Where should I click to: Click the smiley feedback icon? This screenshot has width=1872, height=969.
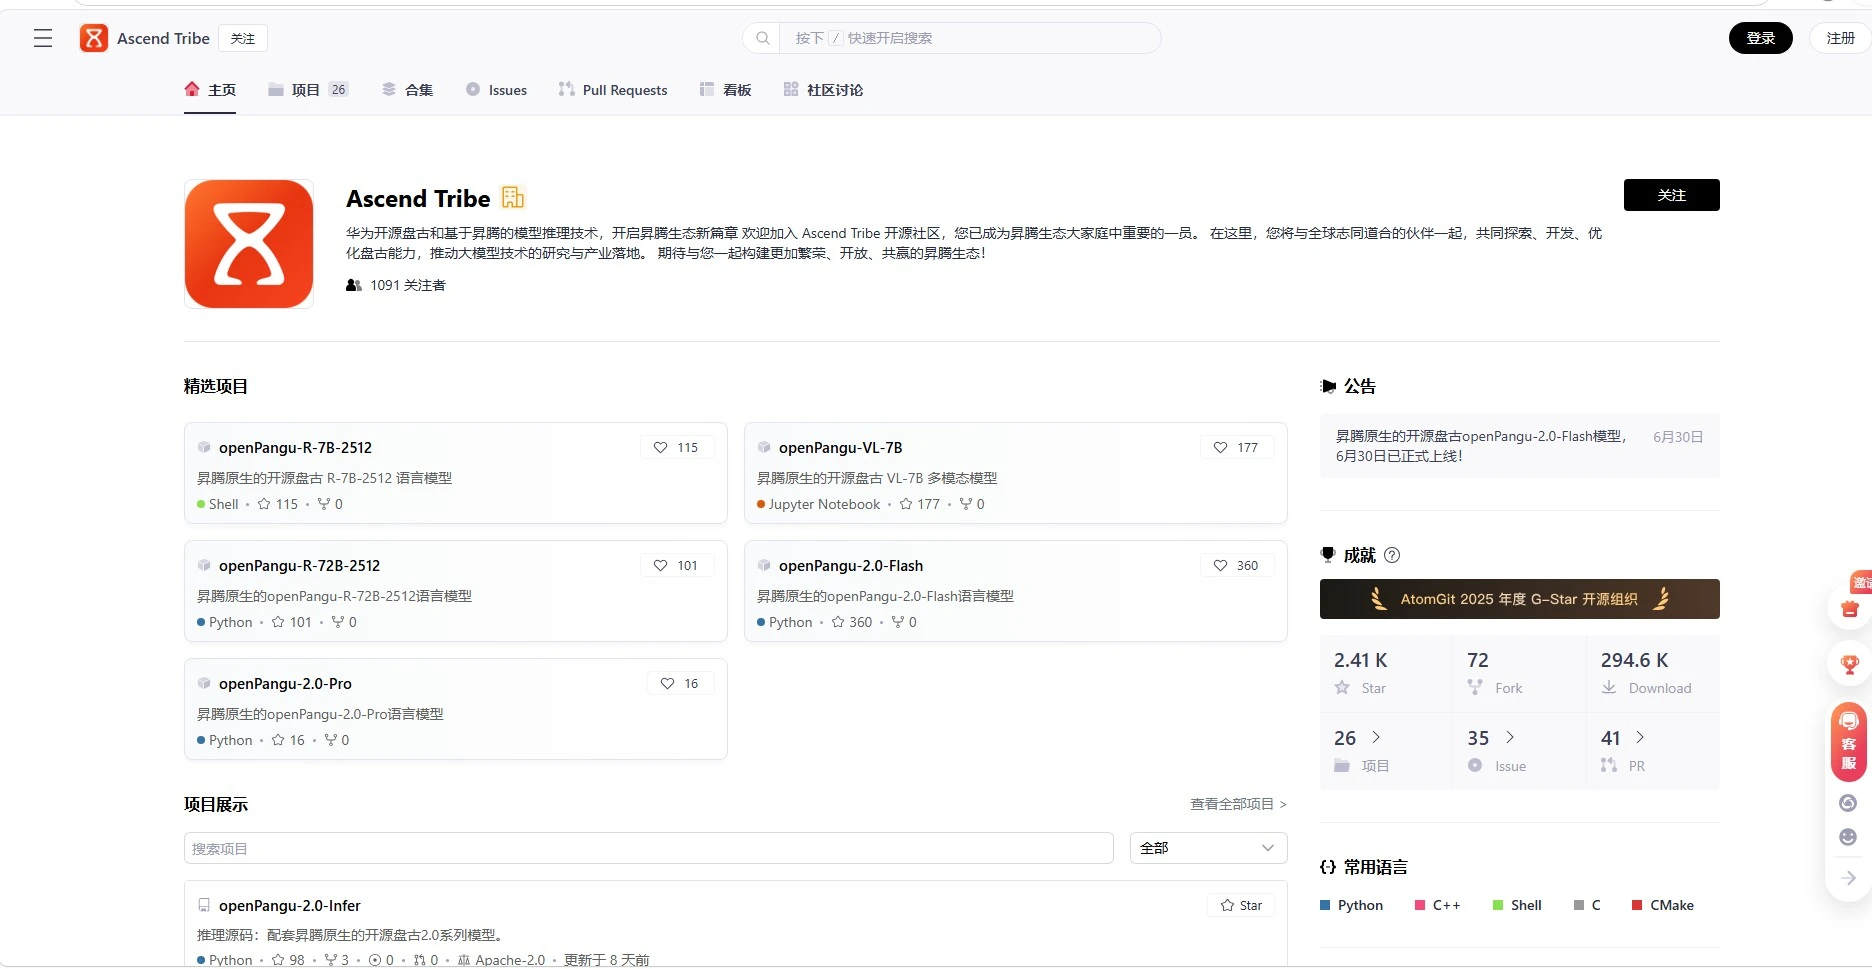[1848, 837]
